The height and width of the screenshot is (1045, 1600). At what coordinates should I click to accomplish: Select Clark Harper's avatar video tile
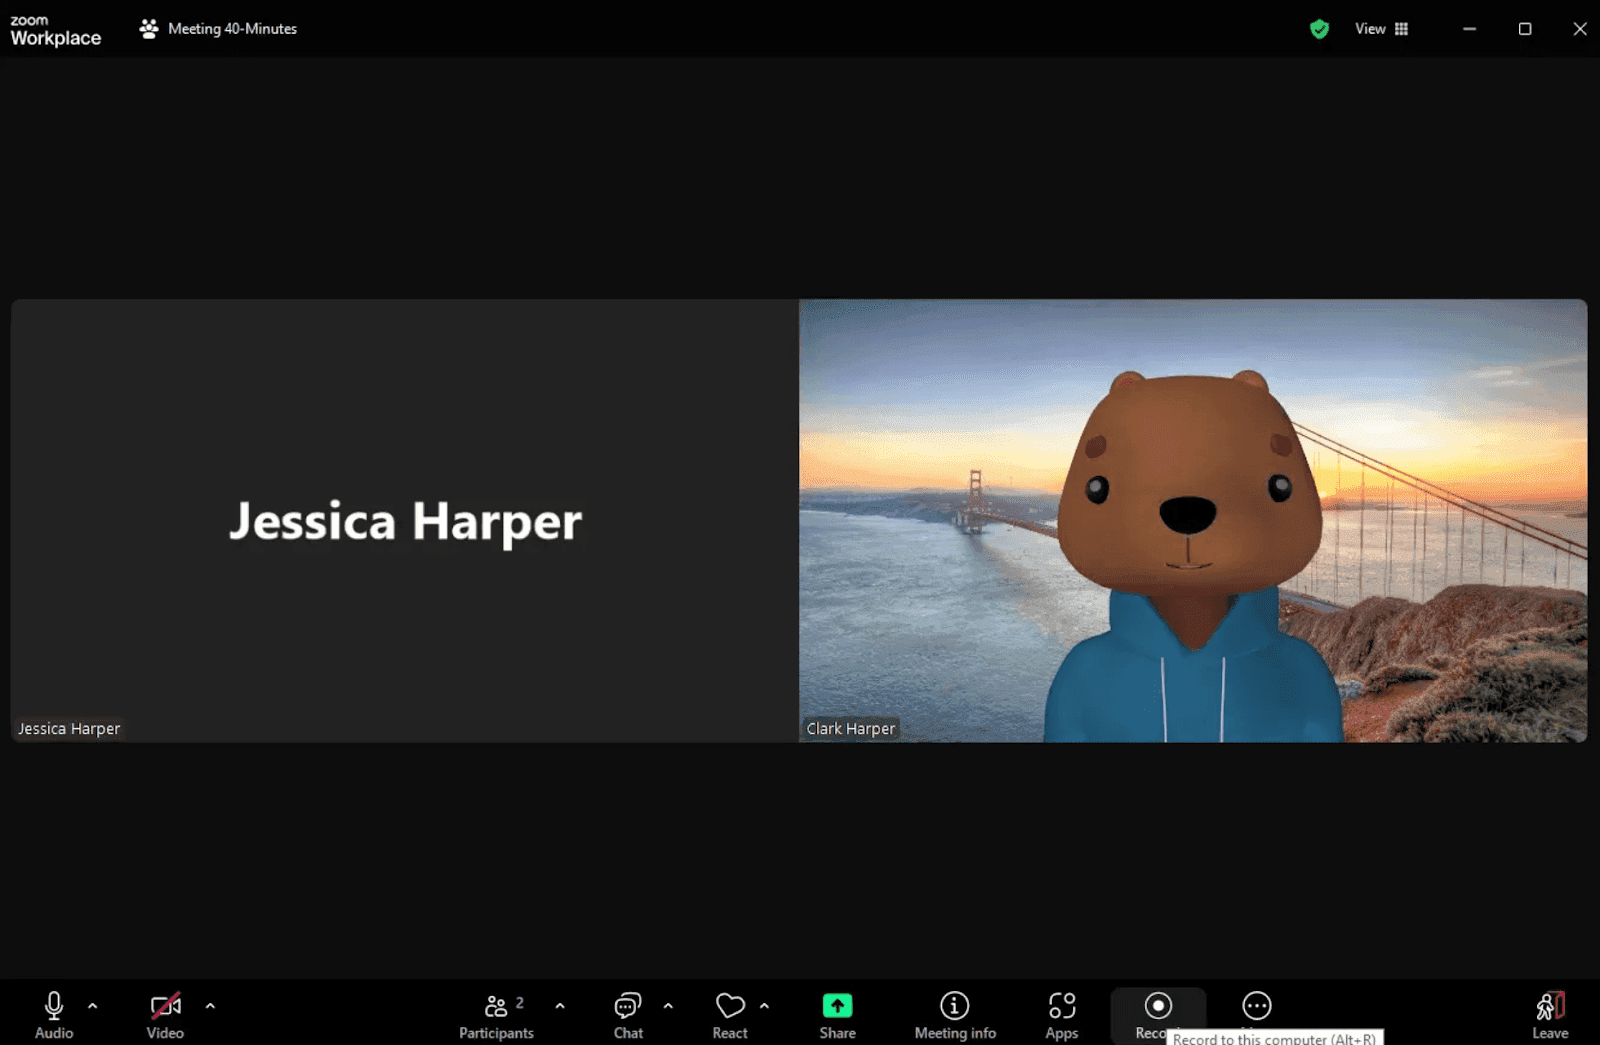click(x=1193, y=520)
